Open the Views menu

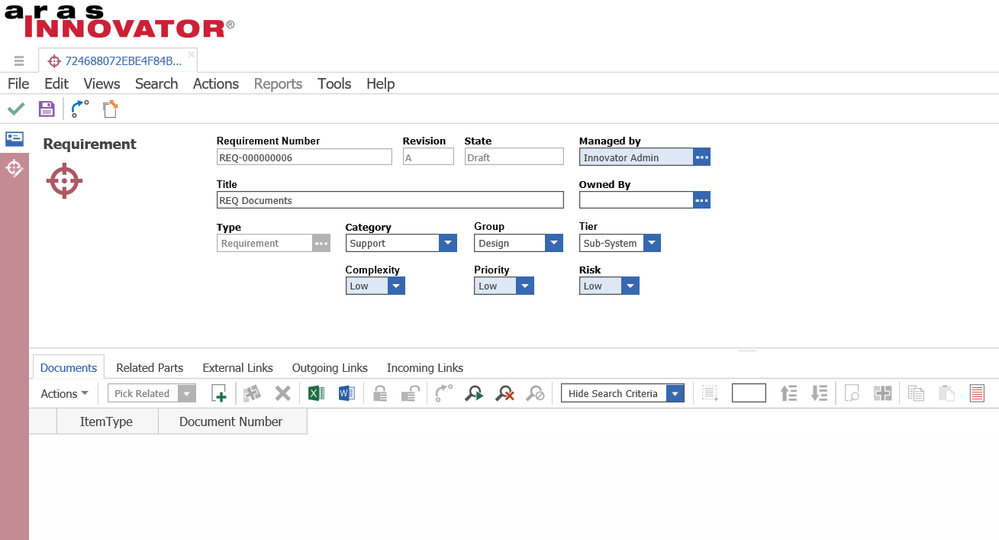pos(101,84)
